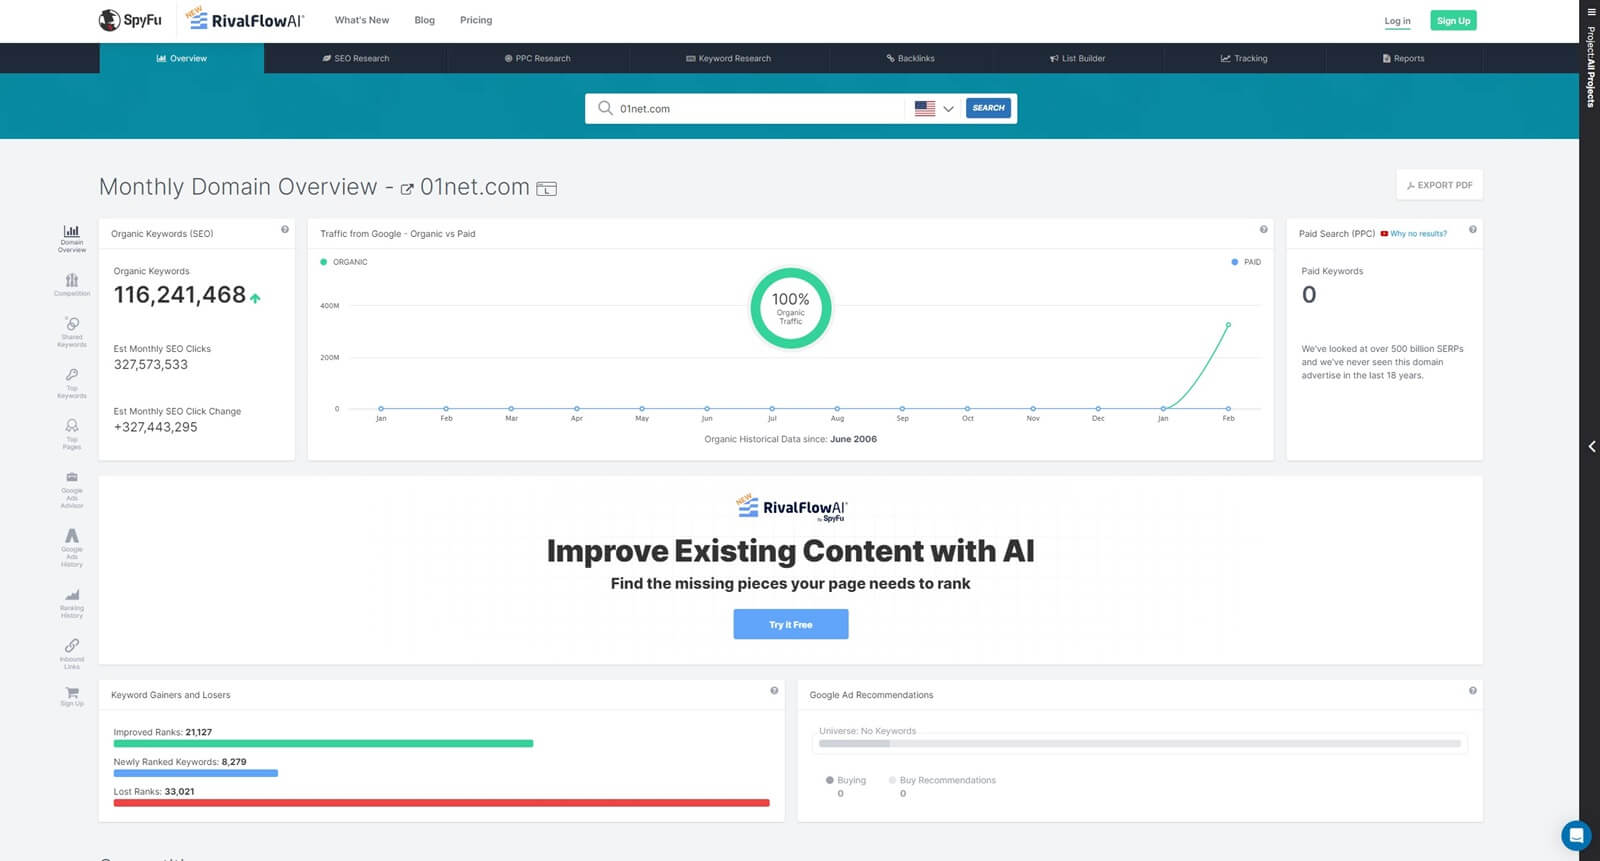
Task: Click the Try it Free button
Action: (791, 624)
